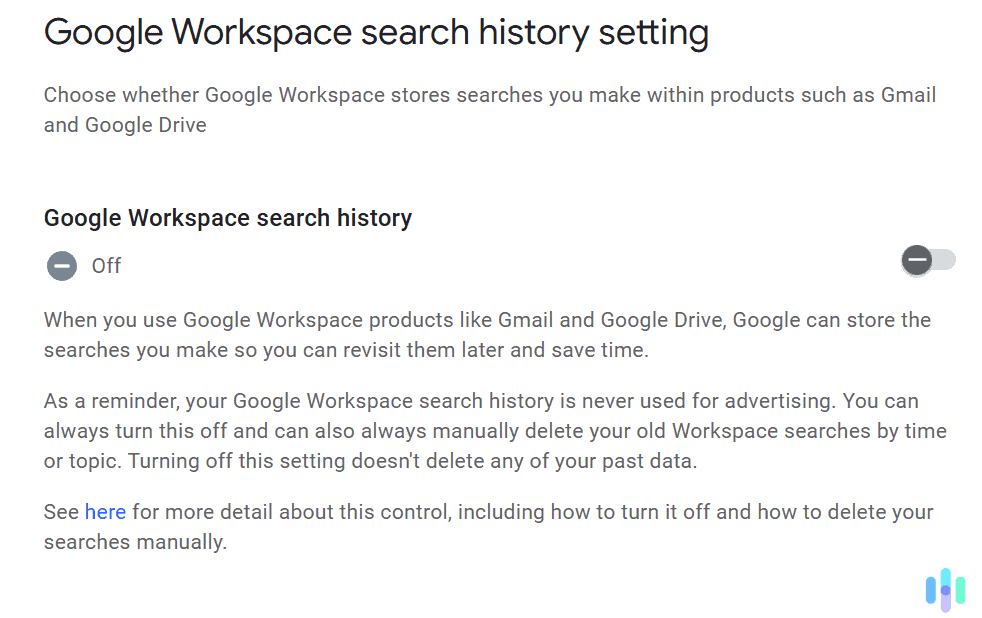Select the blue bar of the Google activity logo

930,590
